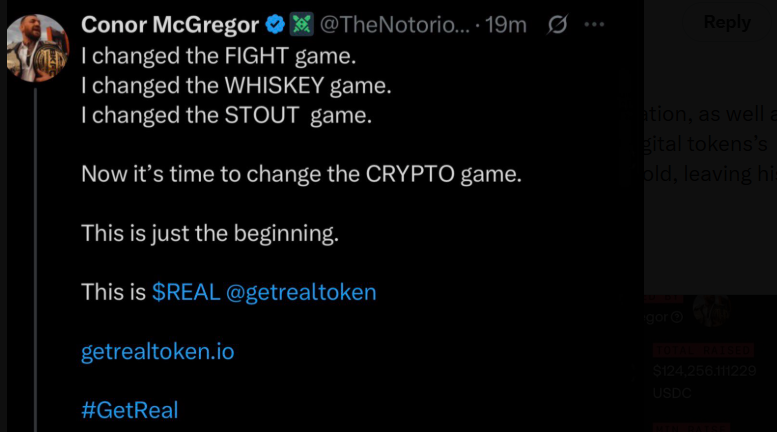Click the small dimmed avatar at right
The height and width of the screenshot is (432, 777).
coord(711,312)
